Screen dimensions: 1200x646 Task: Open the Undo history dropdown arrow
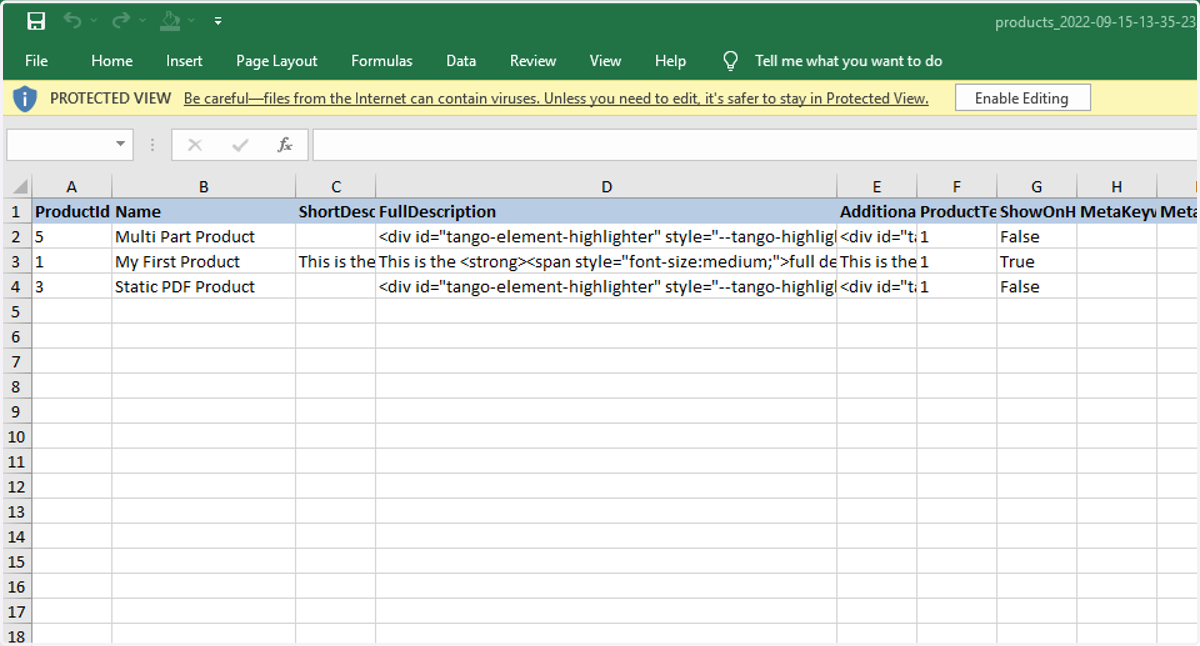pyautogui.click(x=94, y=21)
